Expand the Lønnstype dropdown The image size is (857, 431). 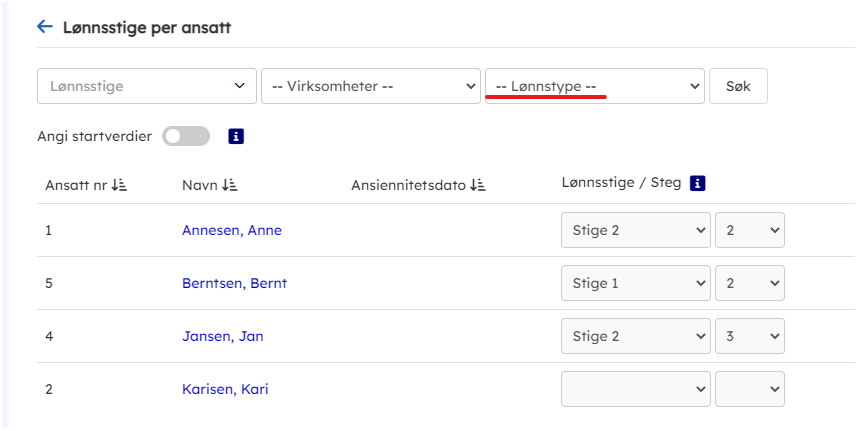[594, 87]
